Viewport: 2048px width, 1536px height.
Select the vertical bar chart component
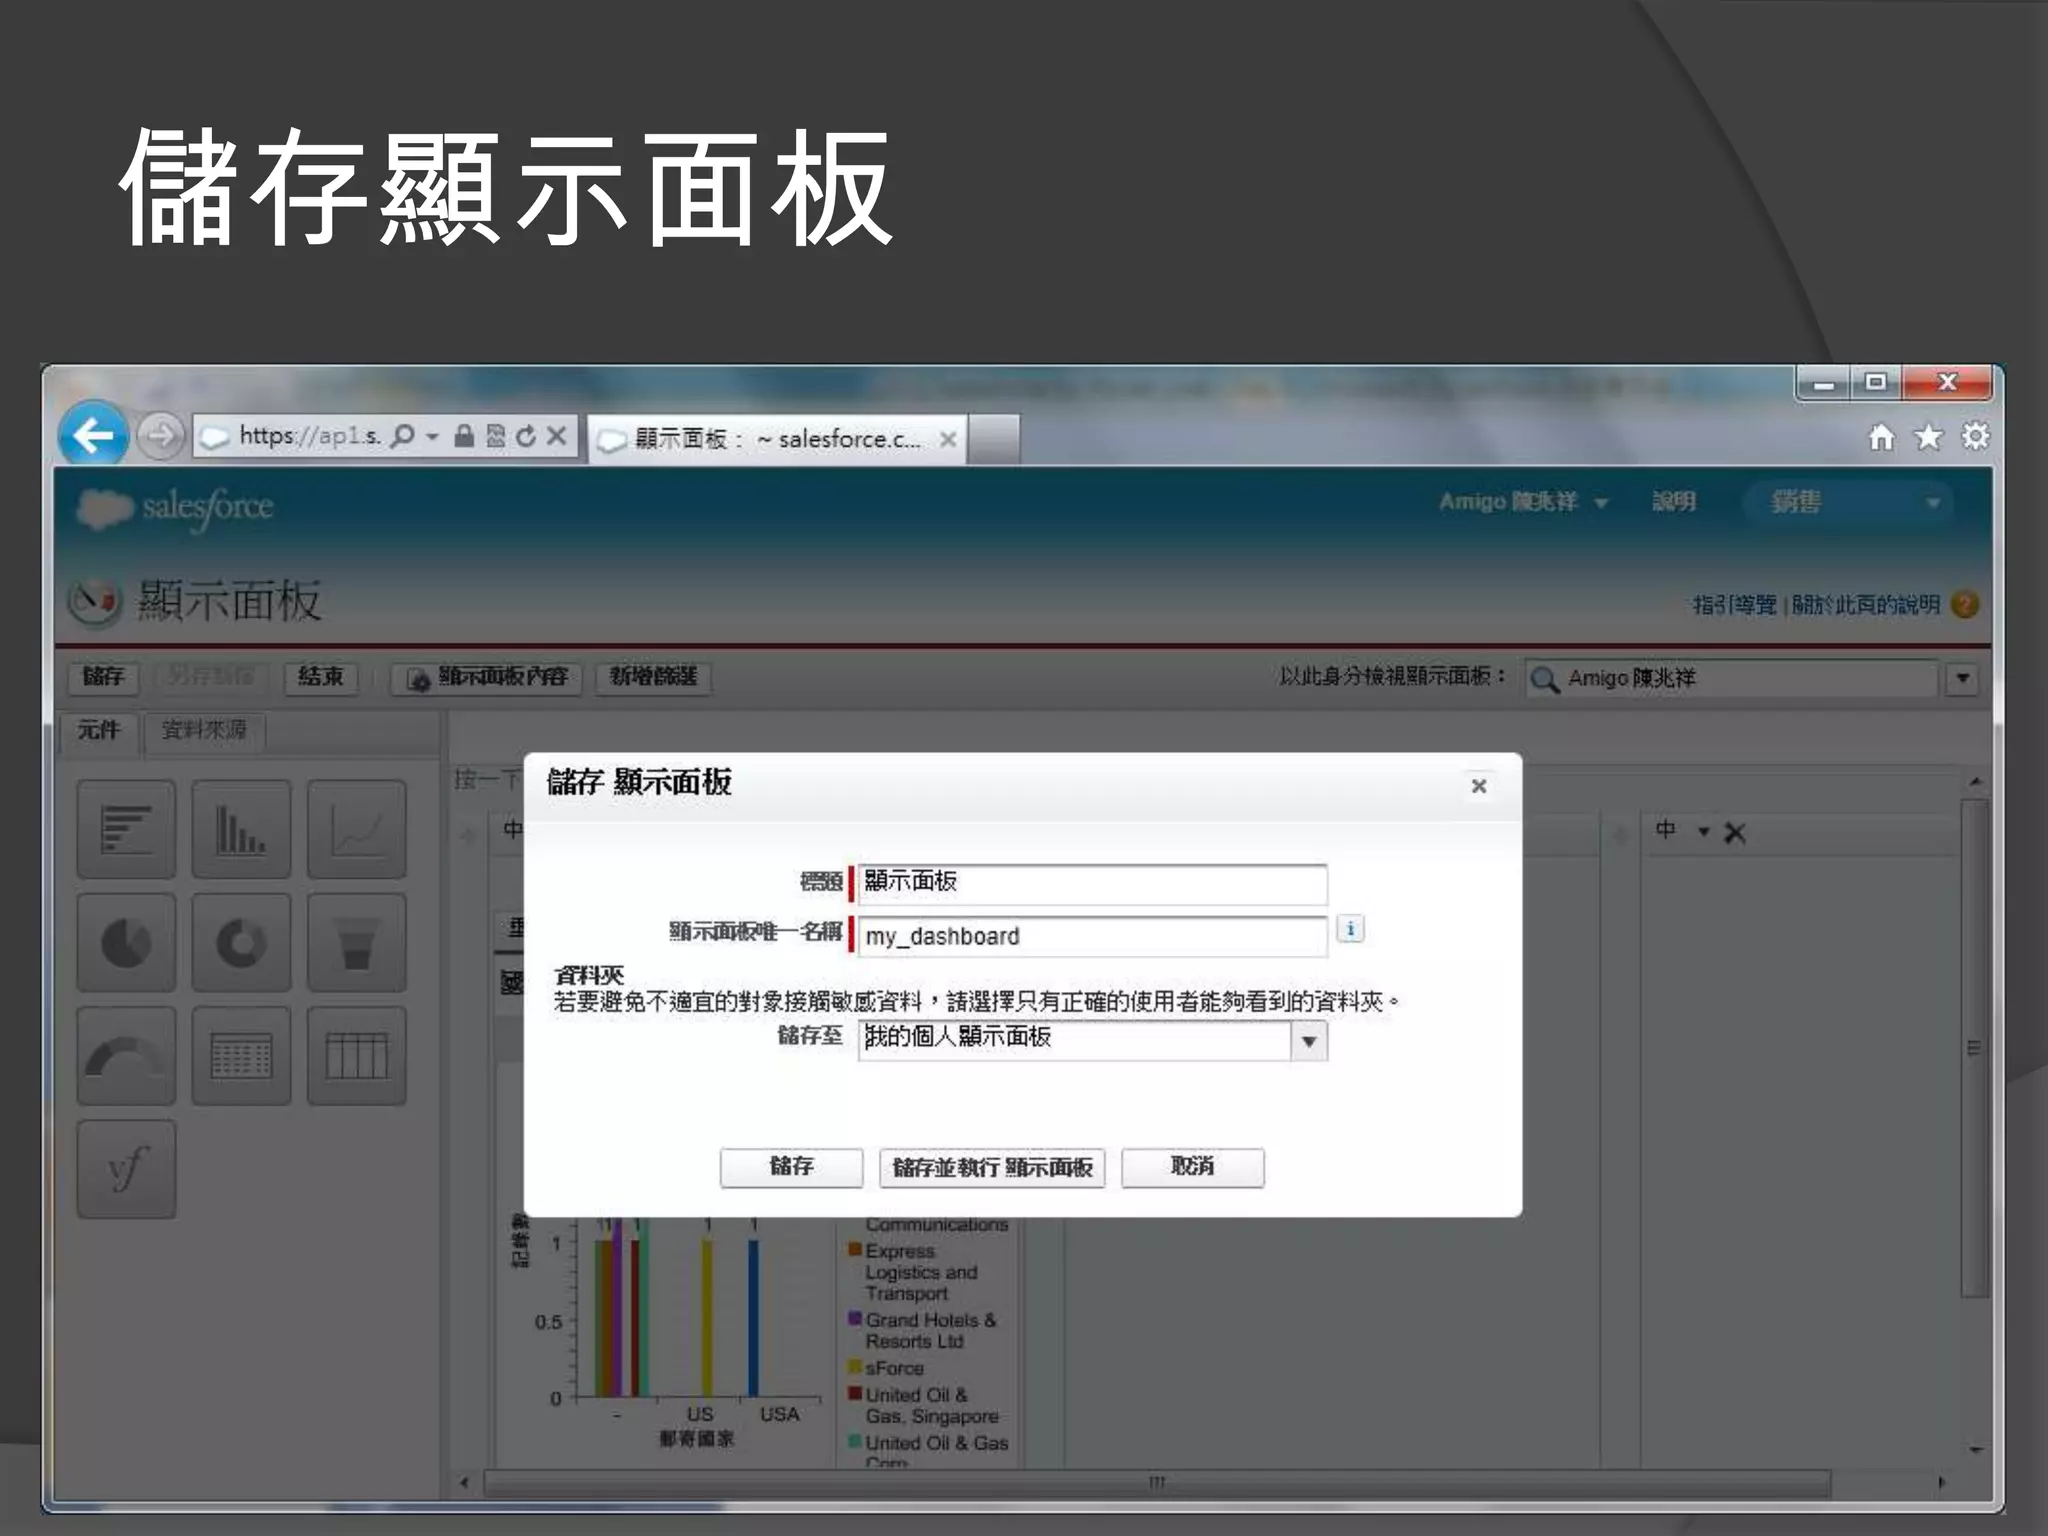tap(241, 829)
